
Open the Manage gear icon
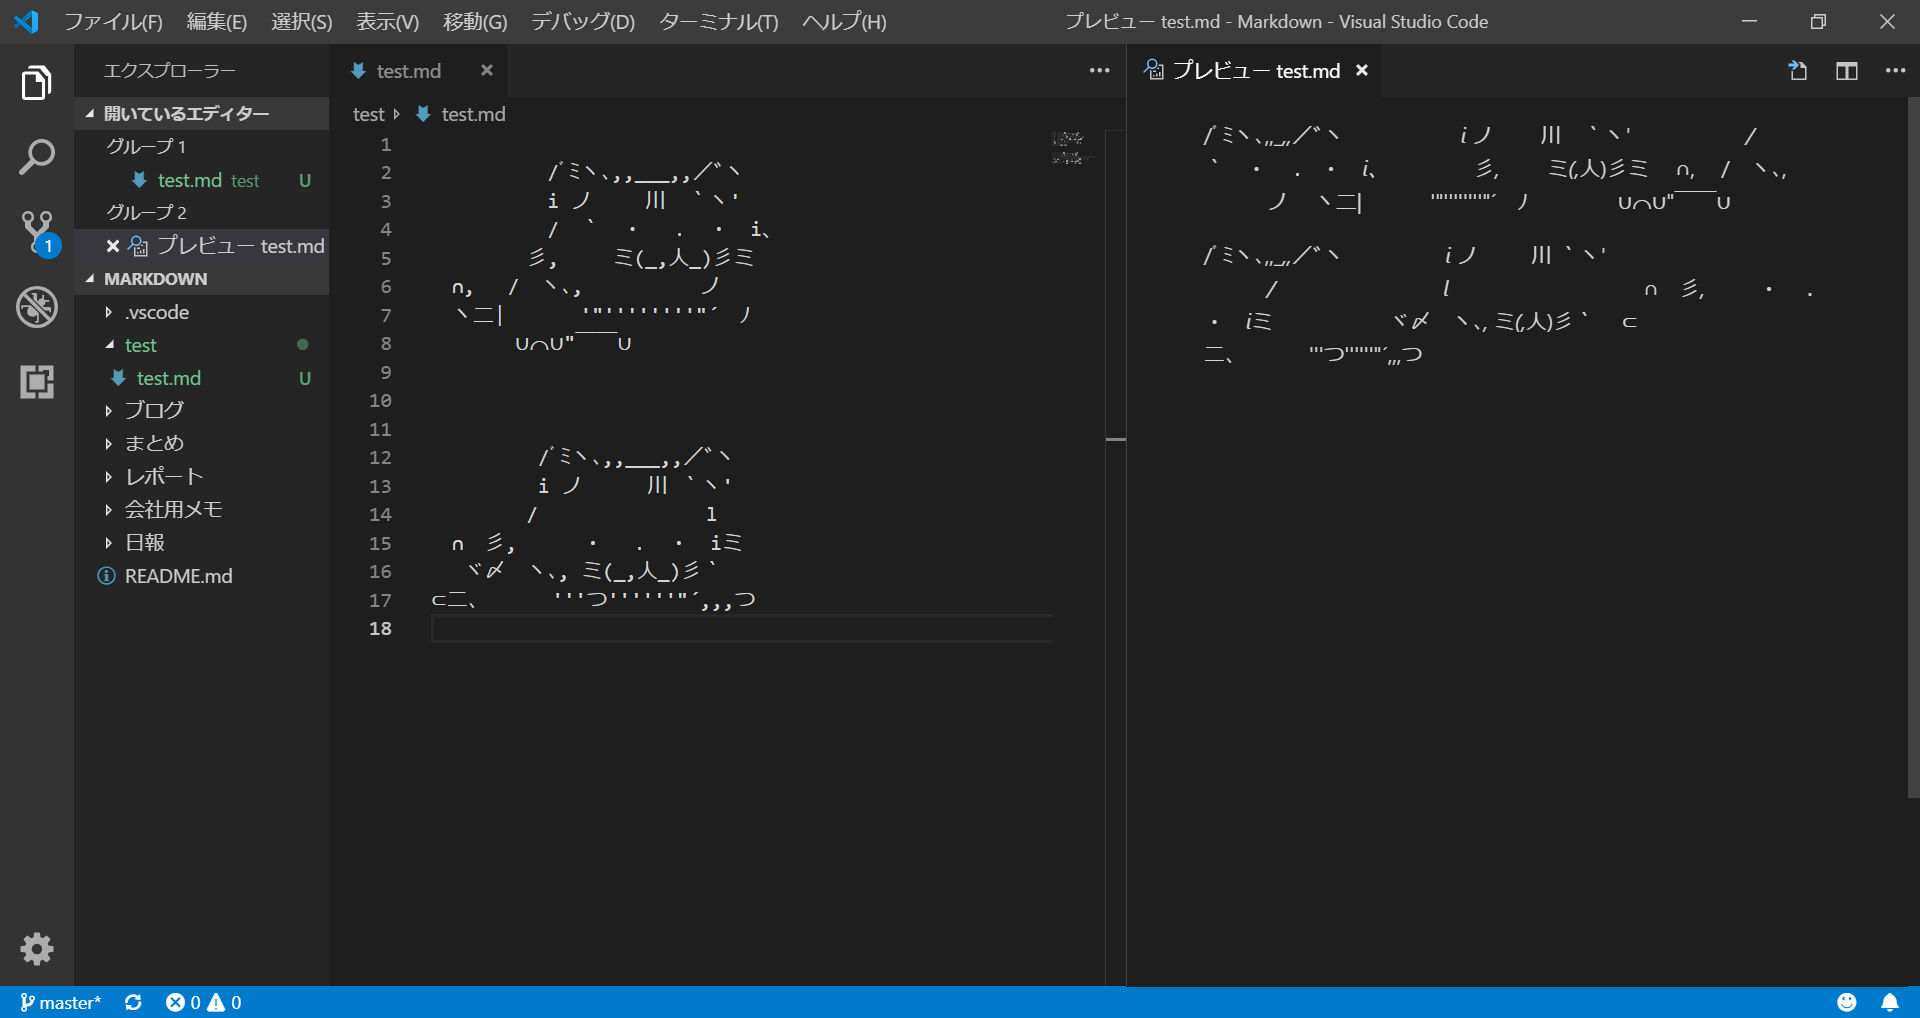pos(37,948)
